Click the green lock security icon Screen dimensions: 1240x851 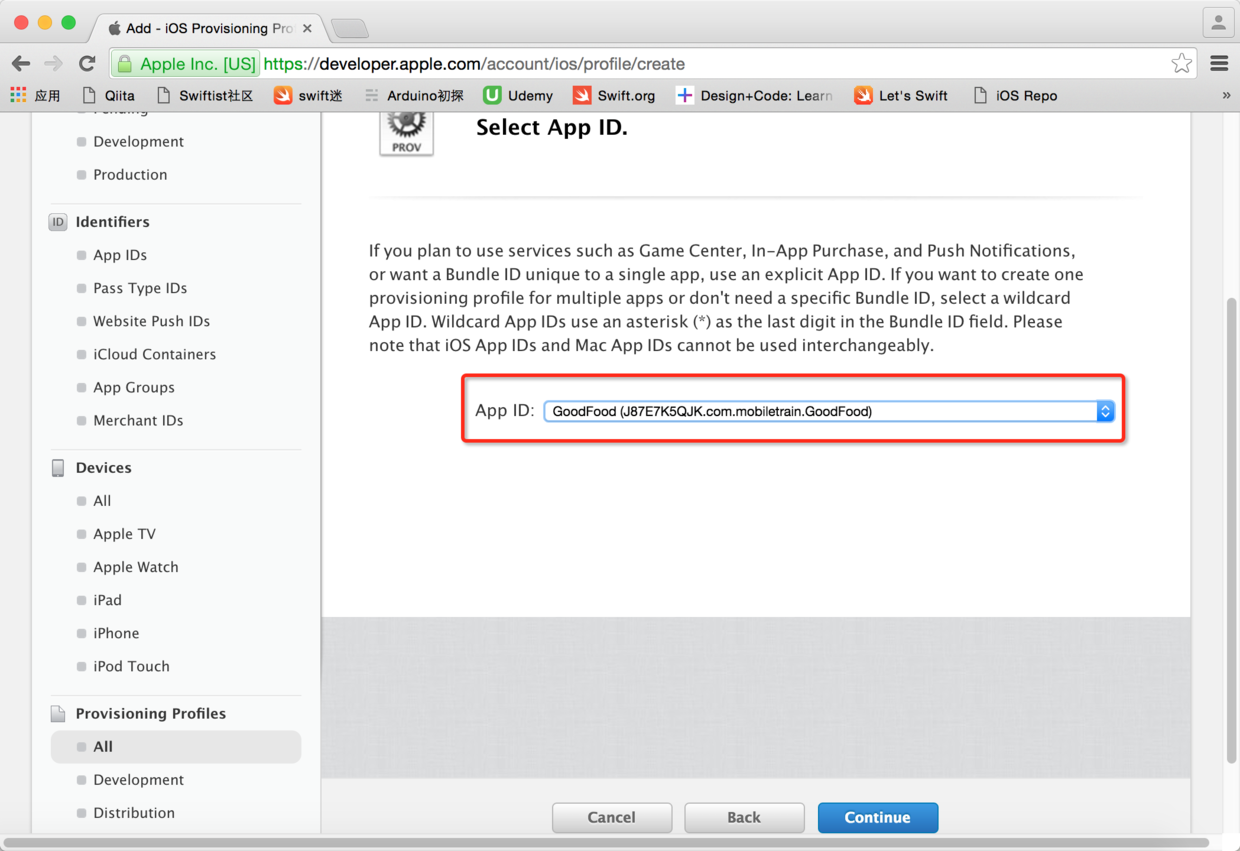point(125,64)
